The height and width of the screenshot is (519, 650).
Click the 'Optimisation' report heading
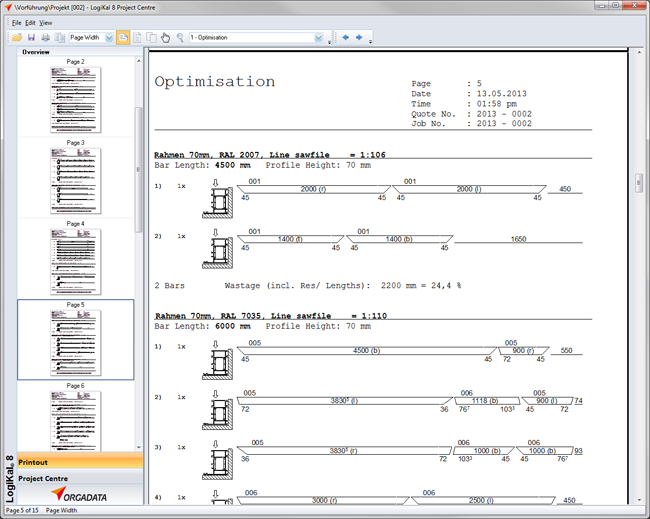(x=215, y=82)
